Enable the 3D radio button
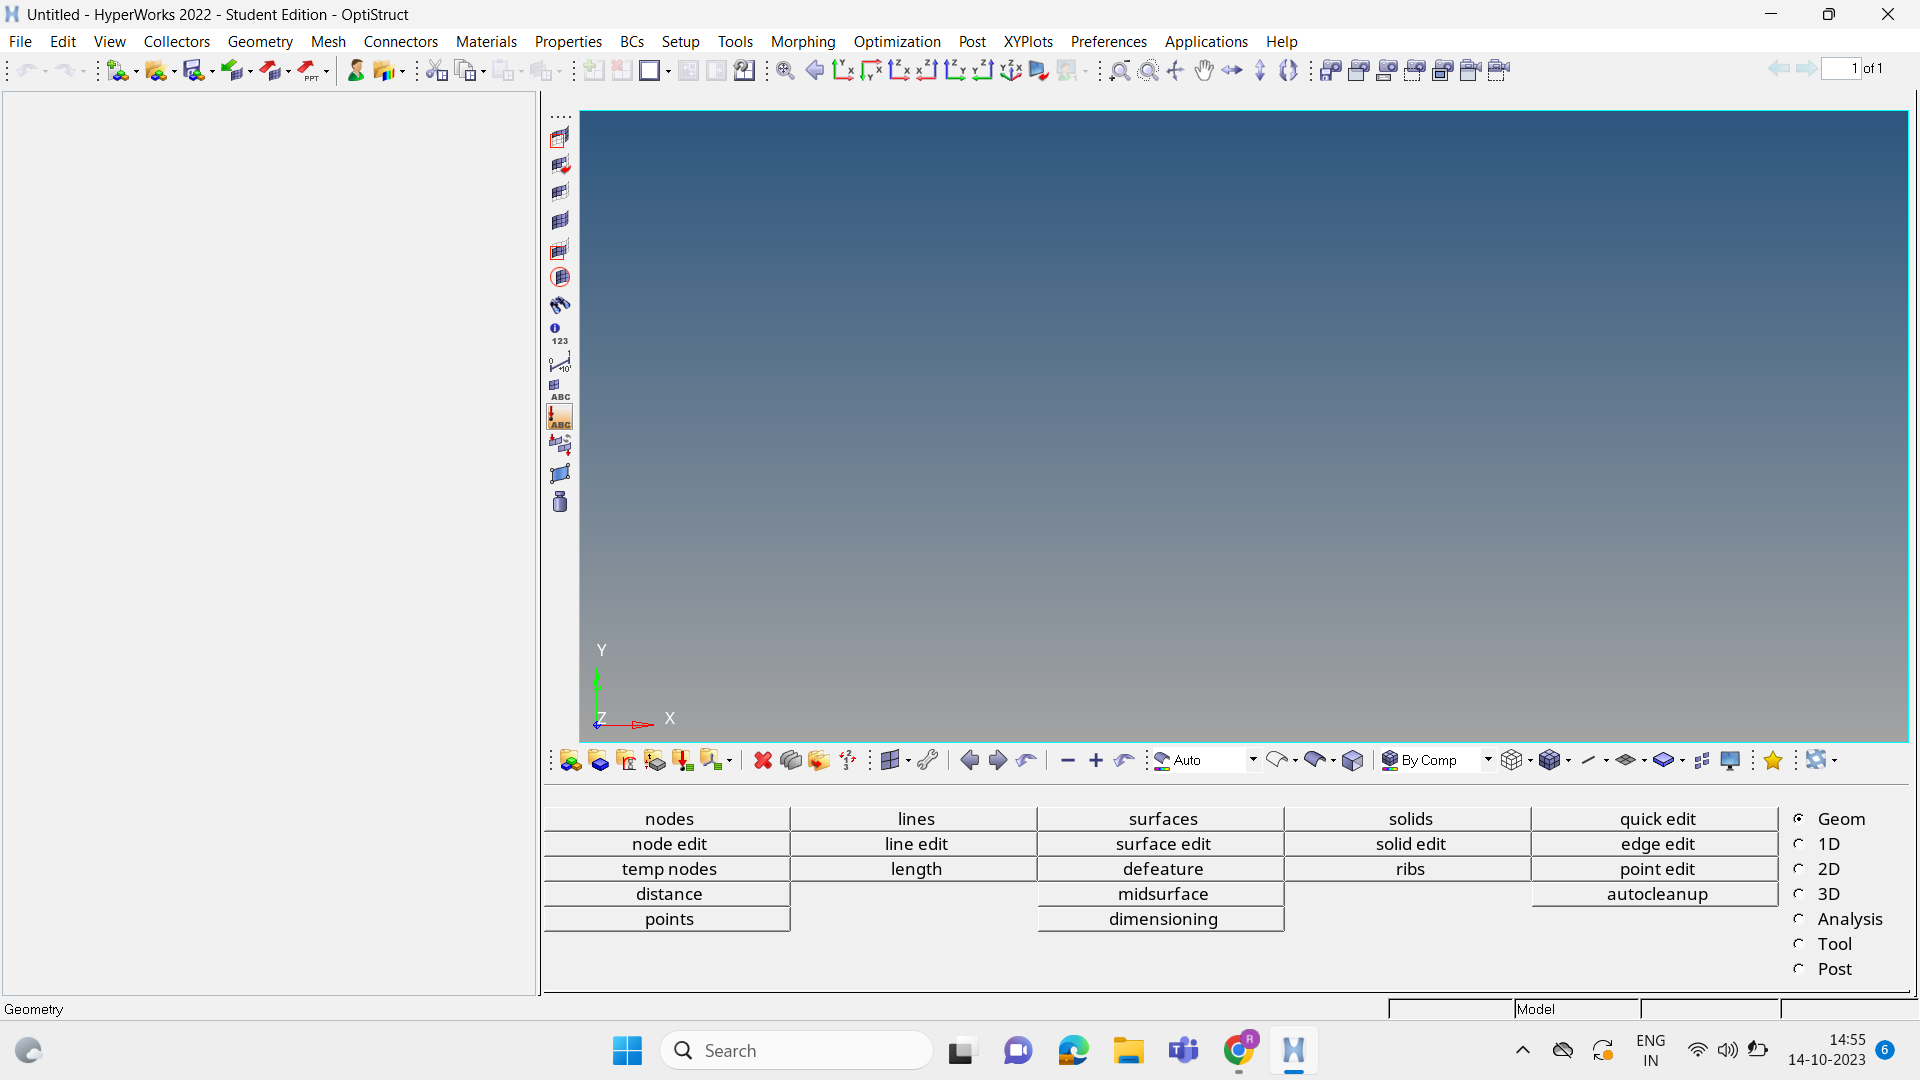This screenshot has height=1080, width=1920. (1797, 893)
